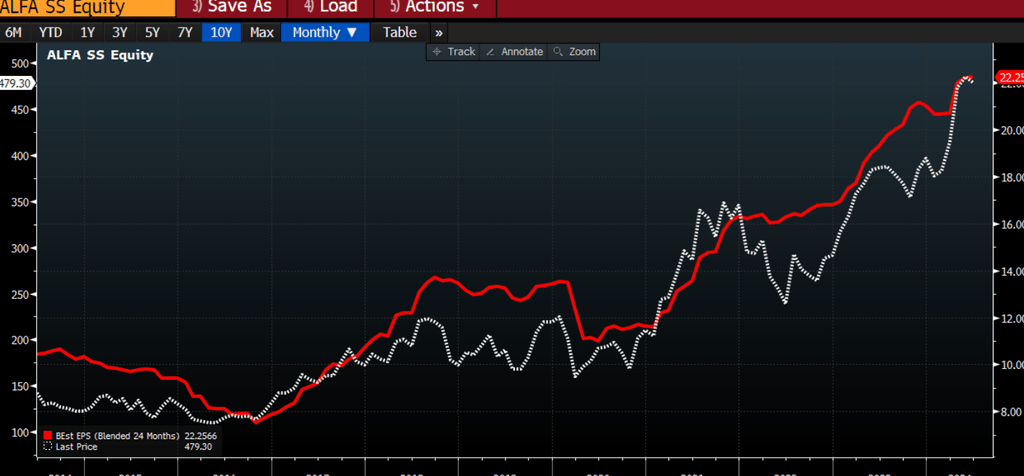Image resolution: width=1024 pixels, height=476 pixels.
Task: Activate the Annotate pencil tool
Action: point(490,51)
